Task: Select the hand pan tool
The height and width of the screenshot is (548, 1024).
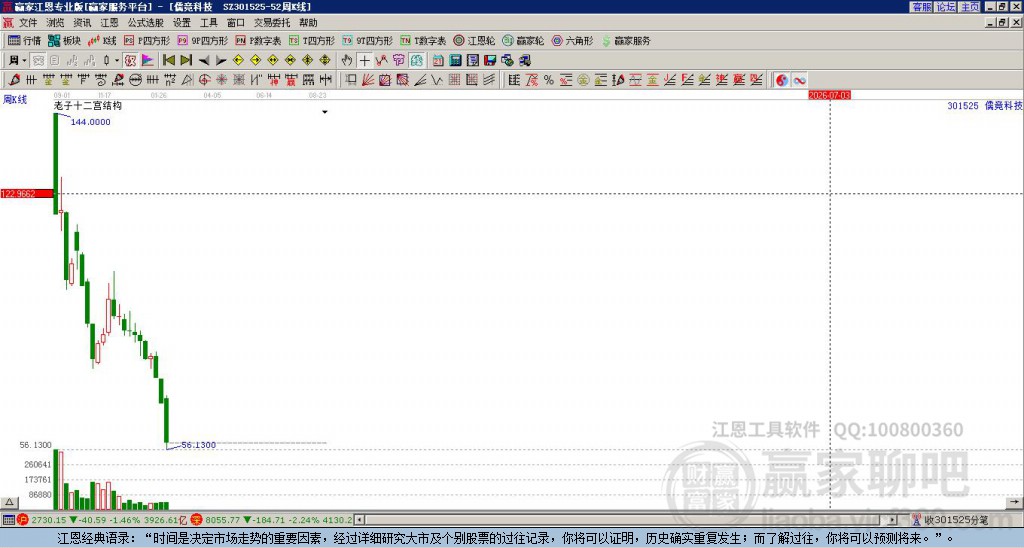Action: coord(347,61)
